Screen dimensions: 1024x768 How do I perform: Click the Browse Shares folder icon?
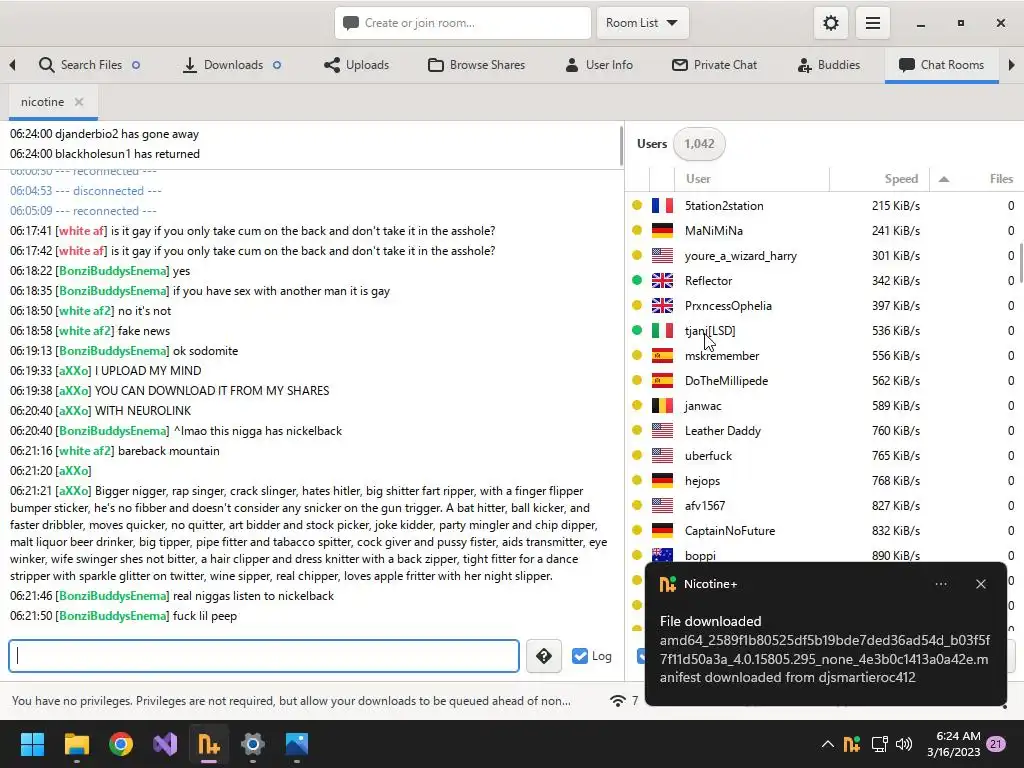[436, 65]
